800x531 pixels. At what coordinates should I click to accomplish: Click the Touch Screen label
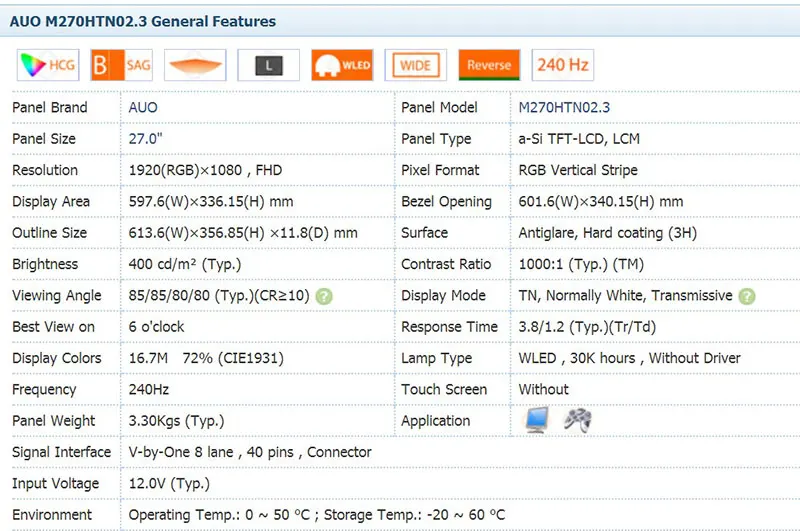[444, 390]
